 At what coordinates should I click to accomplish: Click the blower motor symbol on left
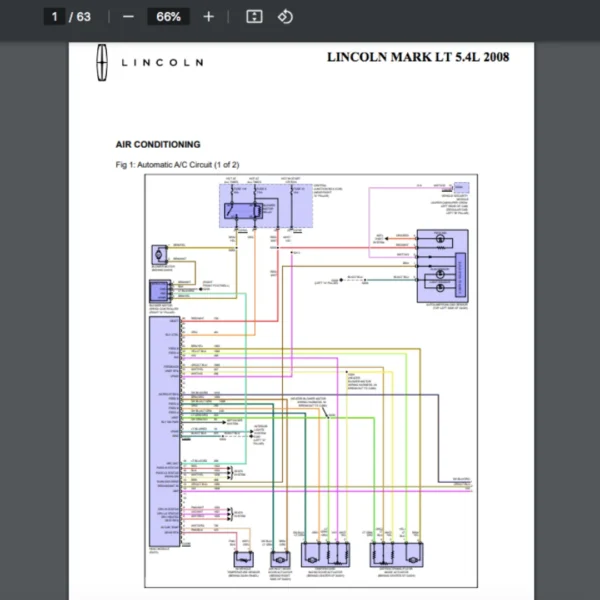pos(159,255)
